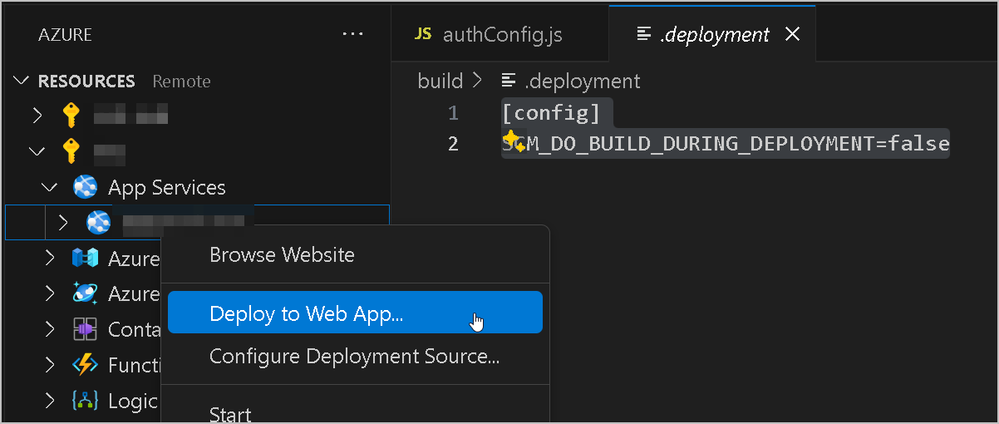Click the blue Azure cubes resource icon
This screenshot has width=999, height=424.
(85, 258)
